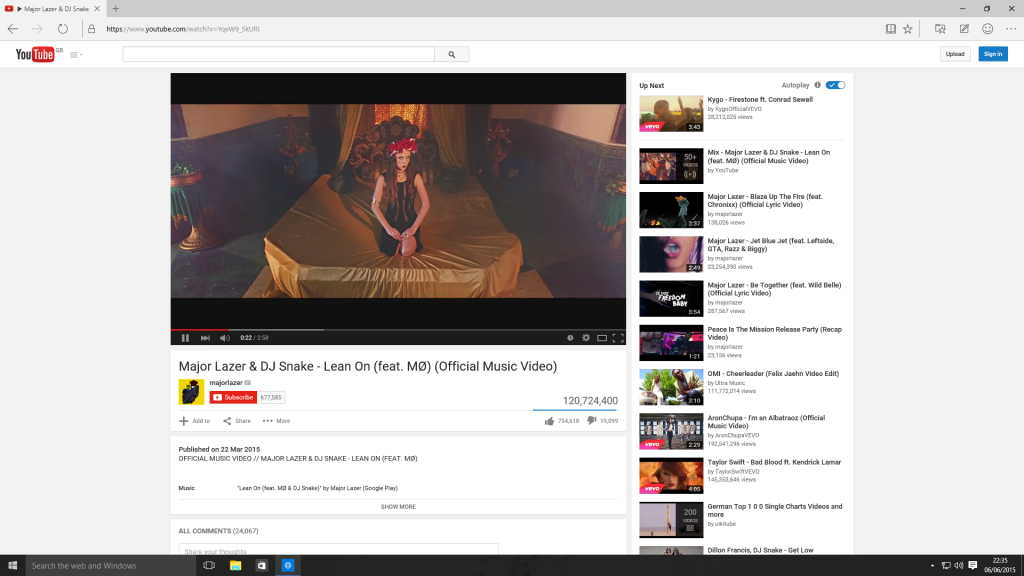The width and height of the screenshot is (1024, 576).
Task: Open Kygo Firestone video thumbnail
Action: [671, 114]
